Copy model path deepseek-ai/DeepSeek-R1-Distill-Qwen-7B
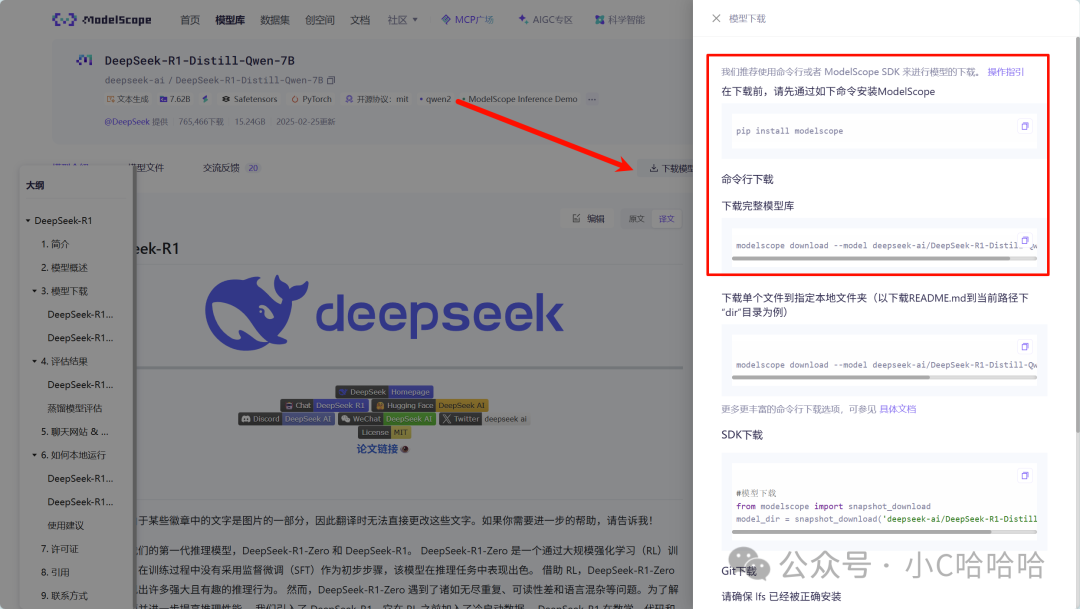The height and width of the screenshot is (609, 1080). [331, 80]
